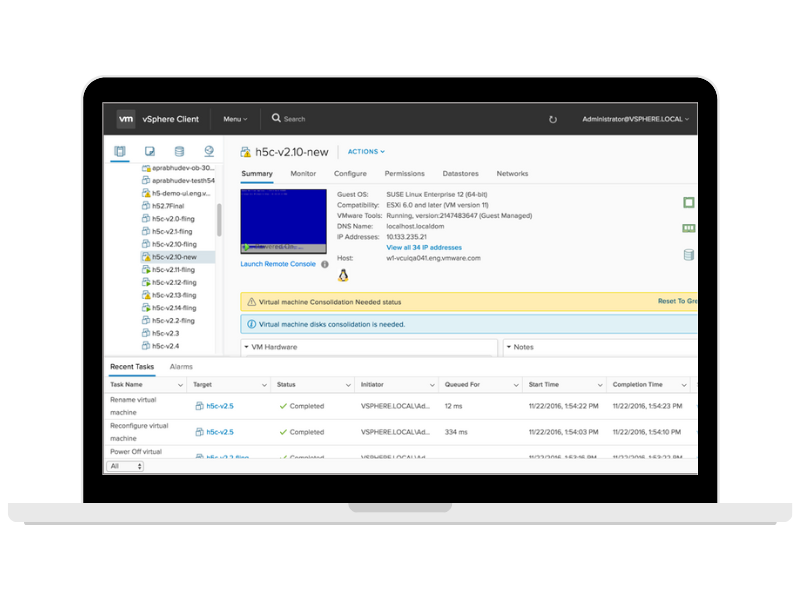Click the memory usage icon on the right
800x600 pixels.
(x=688, y=228)
